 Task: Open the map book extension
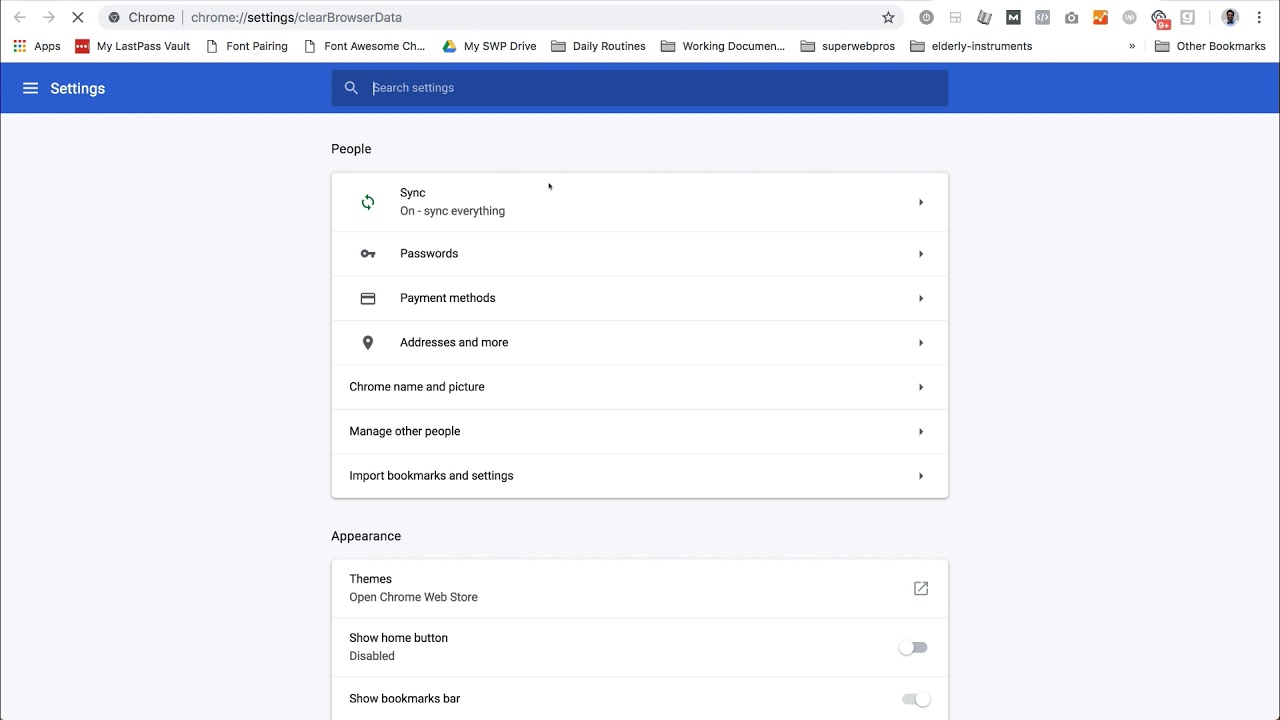click(984, 17)
